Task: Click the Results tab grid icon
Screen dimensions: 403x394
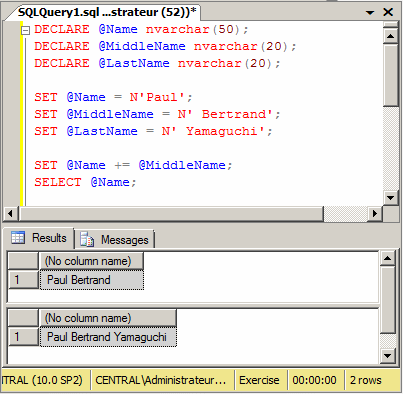Action: pos(18,238)
